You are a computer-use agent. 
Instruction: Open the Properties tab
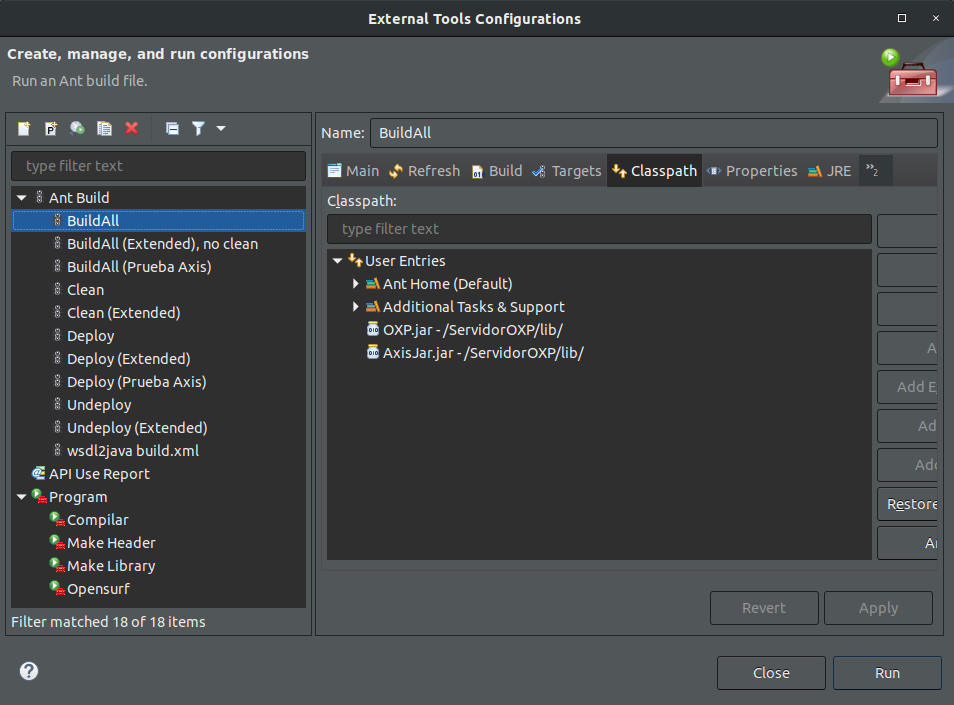click(x=752, y=171)
